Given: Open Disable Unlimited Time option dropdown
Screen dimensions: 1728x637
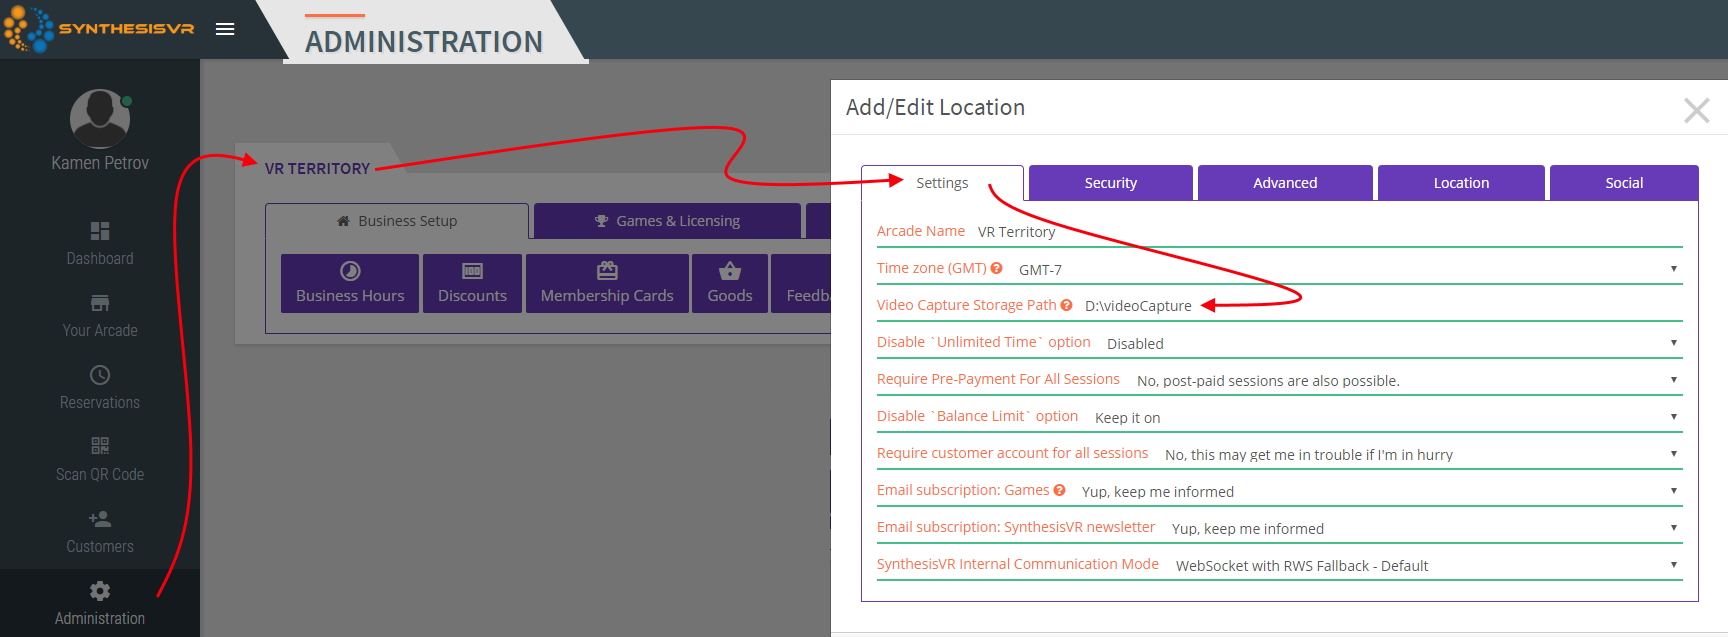Looking at the screenshot, I should (x=1391, y=343).
